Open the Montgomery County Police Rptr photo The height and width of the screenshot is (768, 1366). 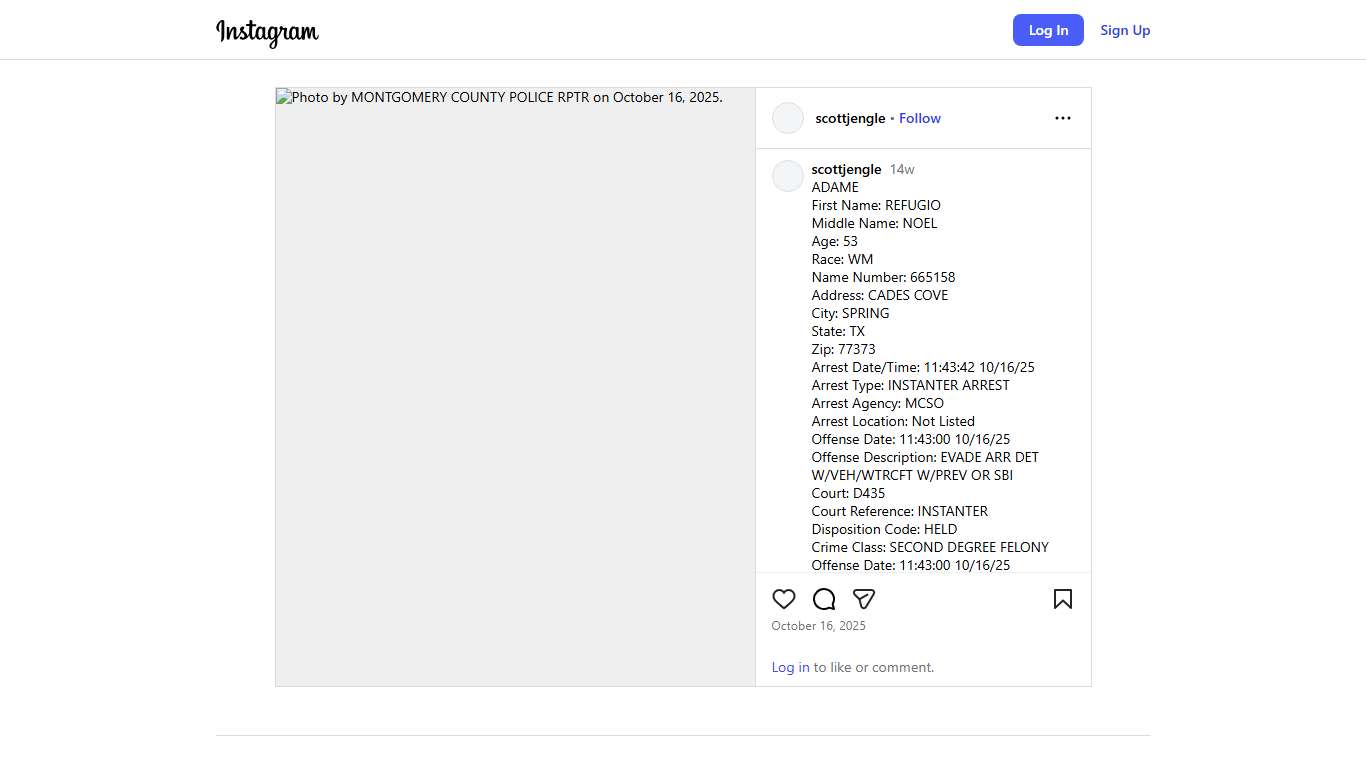click(515, 386)
